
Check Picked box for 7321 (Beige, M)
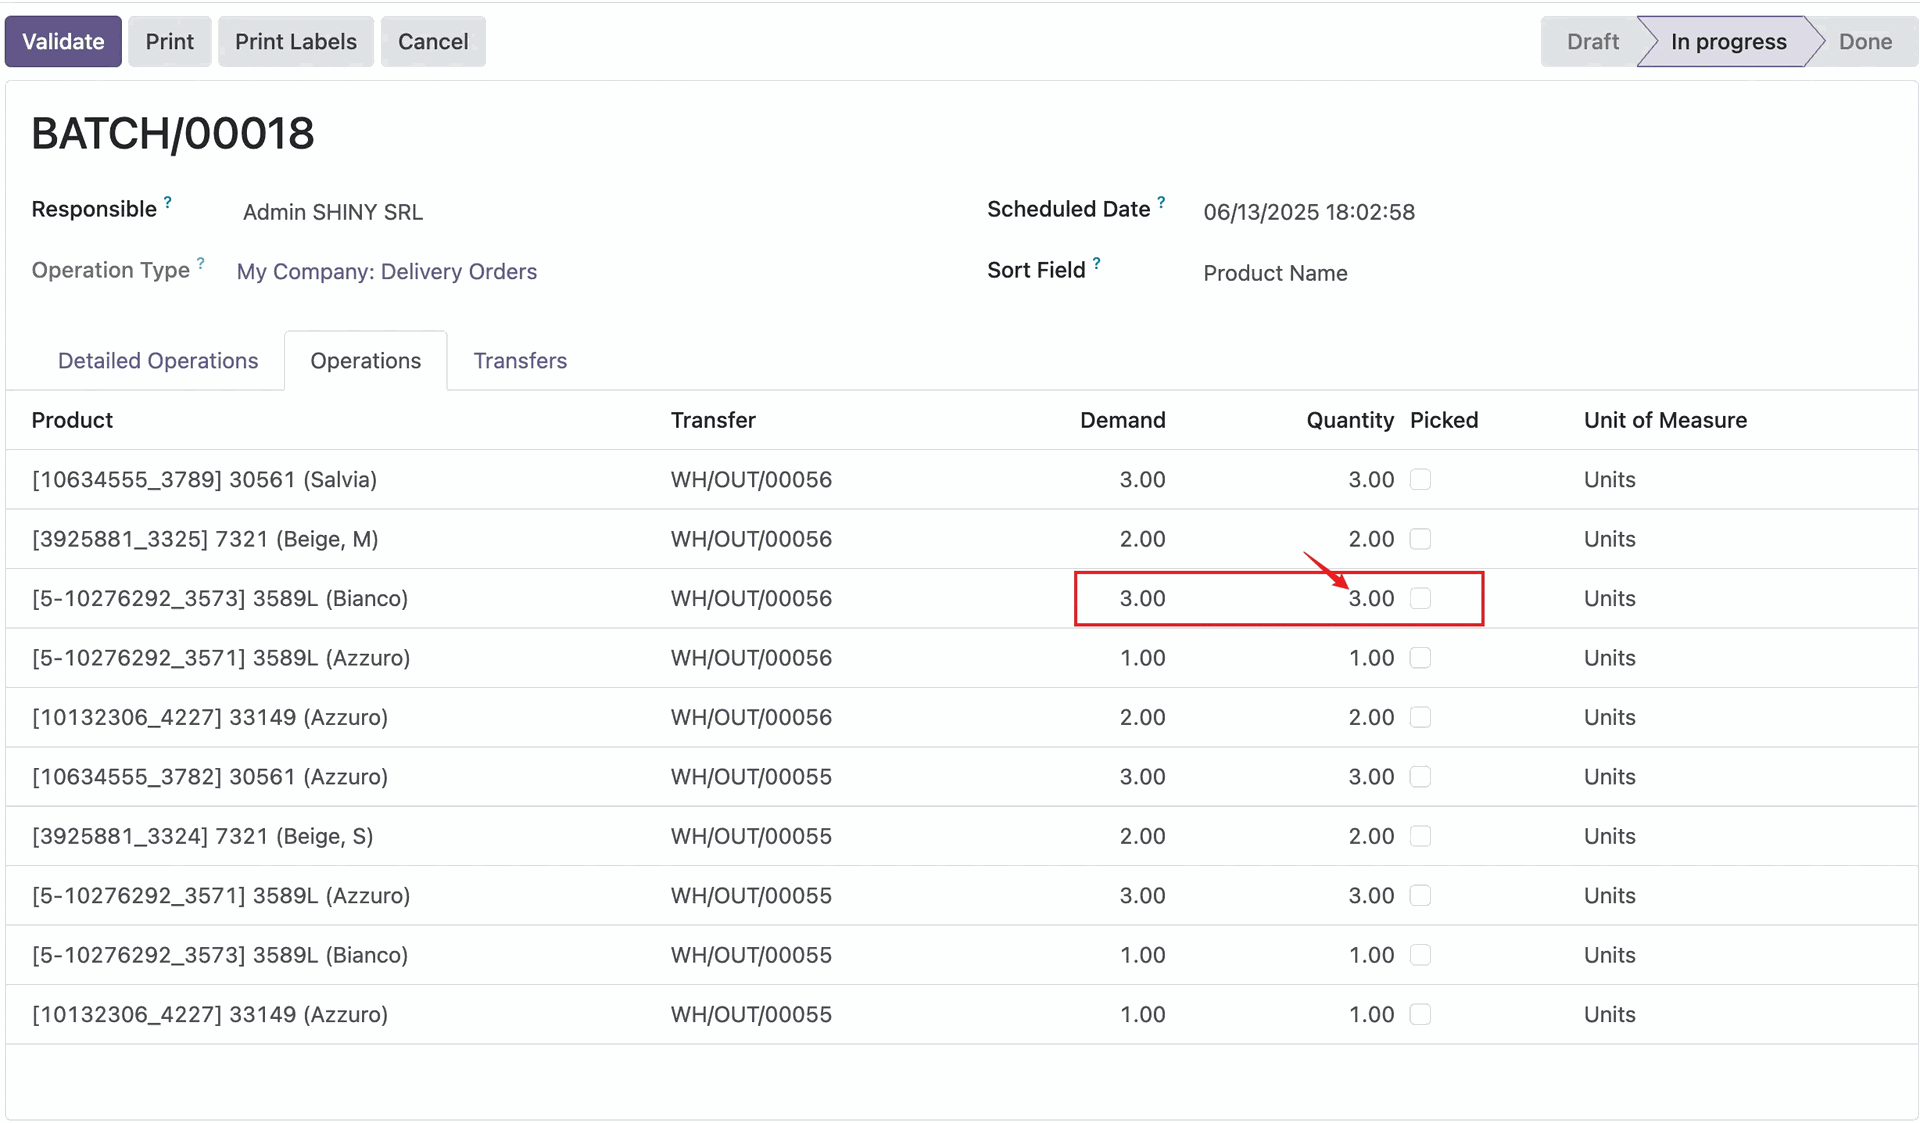pos(1420,539)
